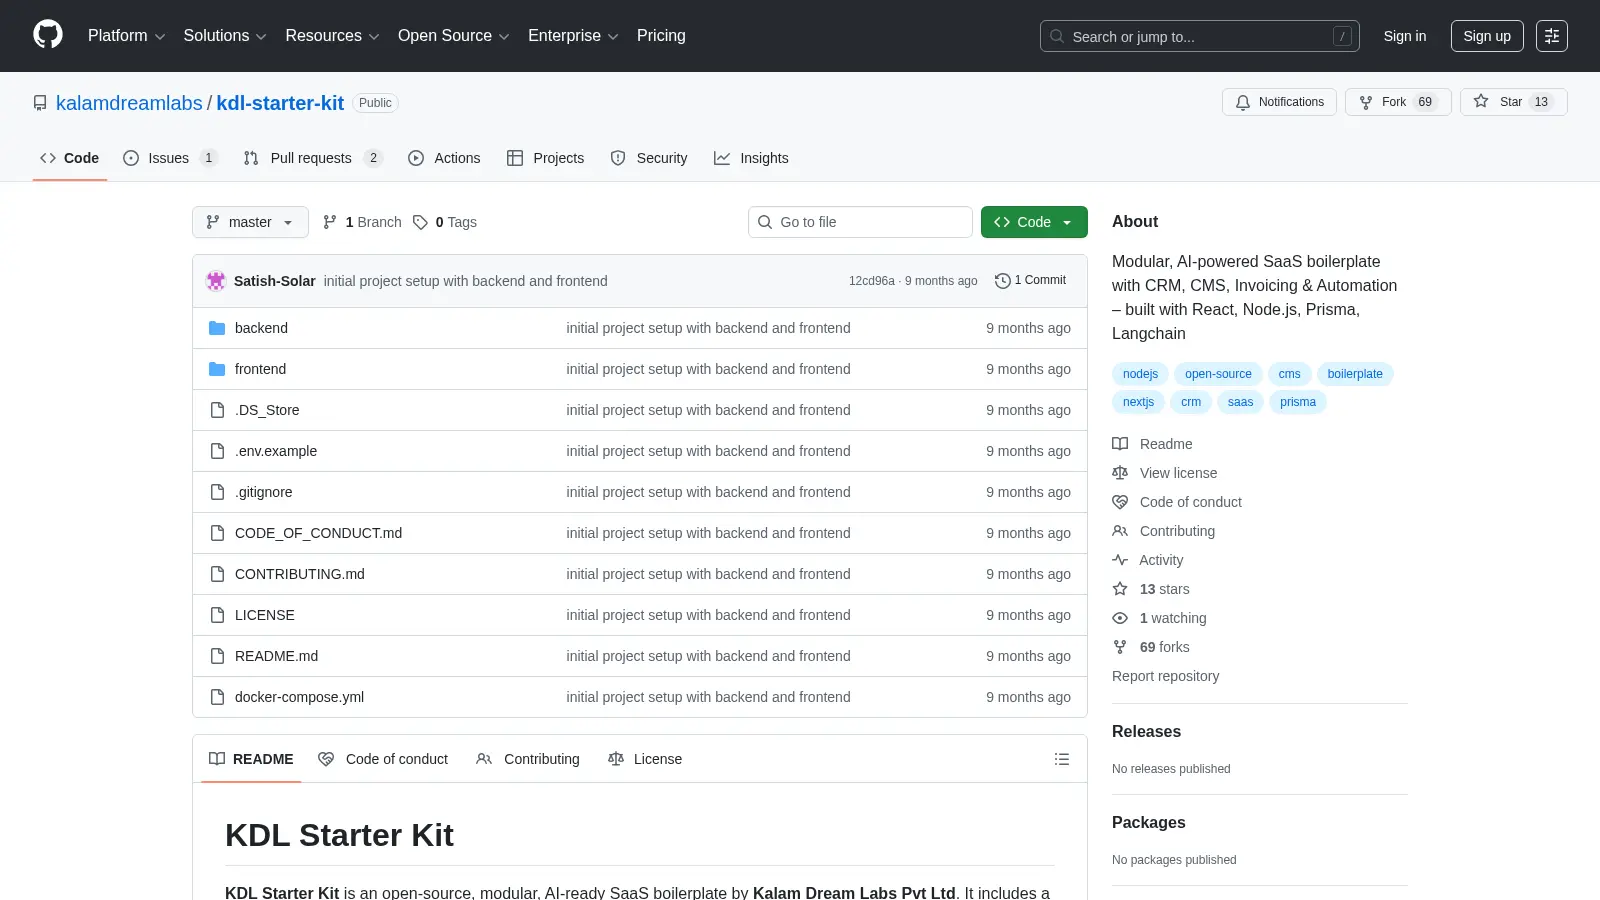Click the scale icon beside View license

pos(1120,473)
